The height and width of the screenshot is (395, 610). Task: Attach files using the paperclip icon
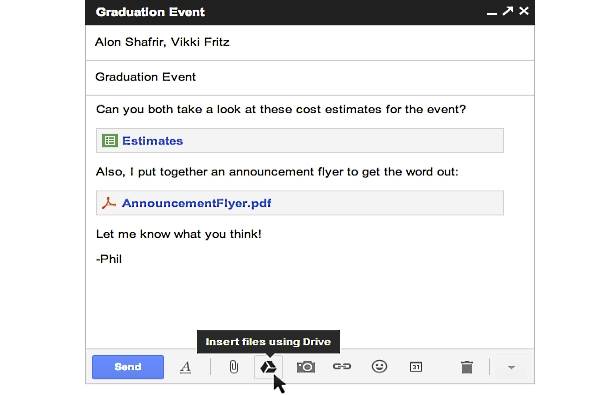coord(233,367)
